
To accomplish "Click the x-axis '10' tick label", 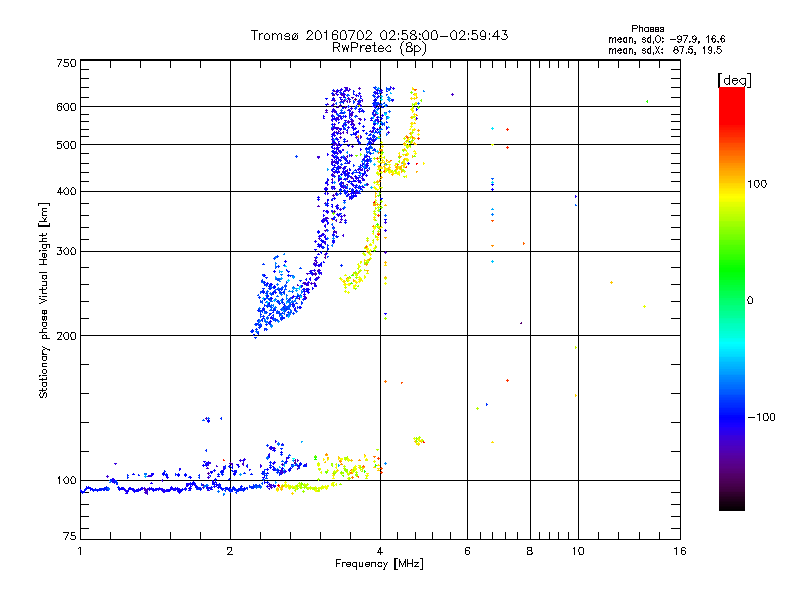I will click(x=578, y=551).
